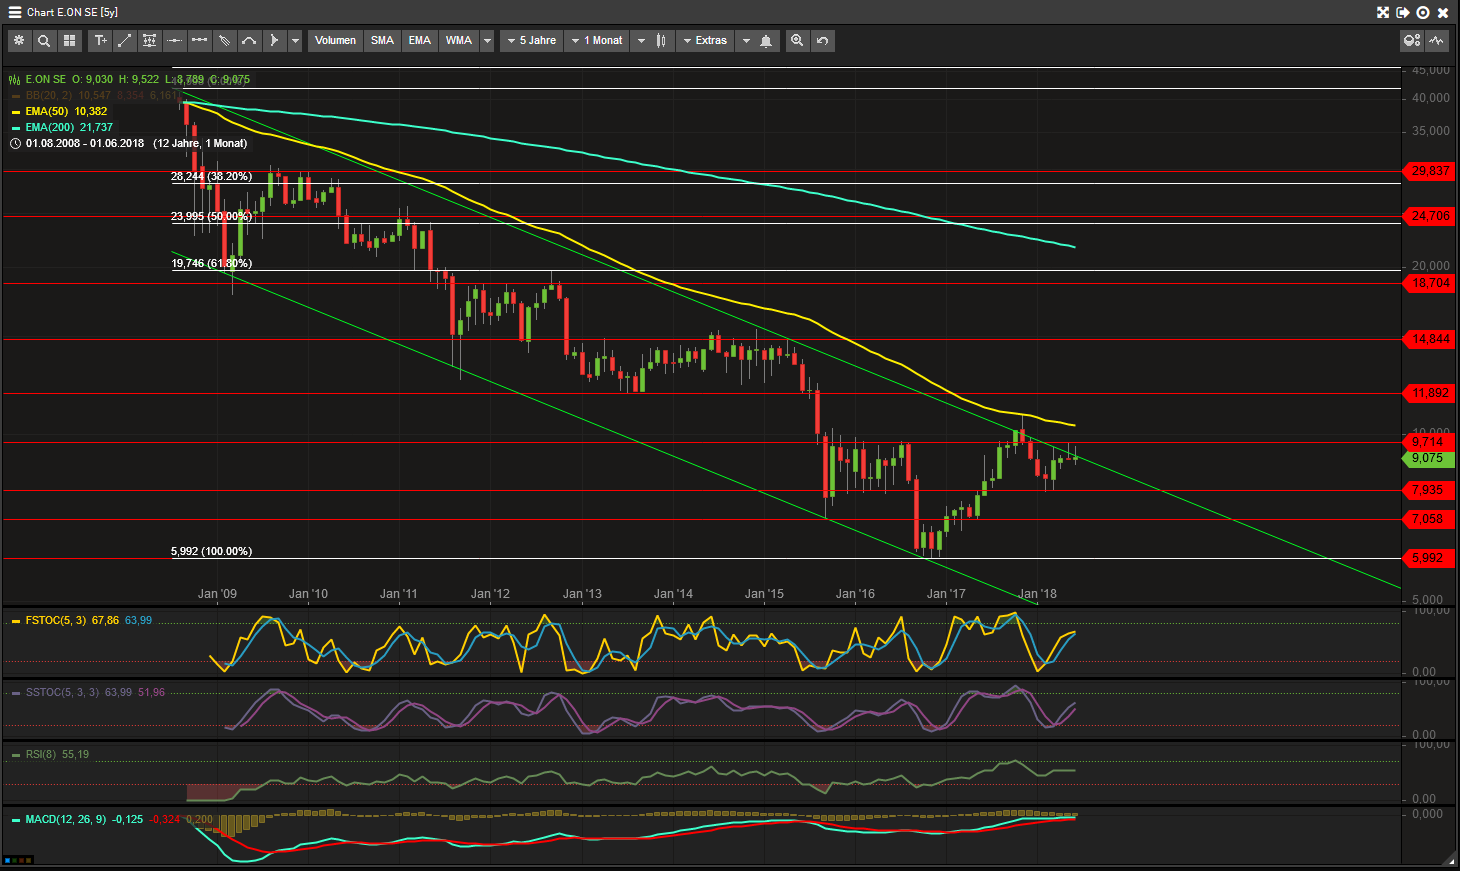Screen dimensions: 1460x871
Task: Choose the arc curve drawing tool
Action: tap(249, 41)
